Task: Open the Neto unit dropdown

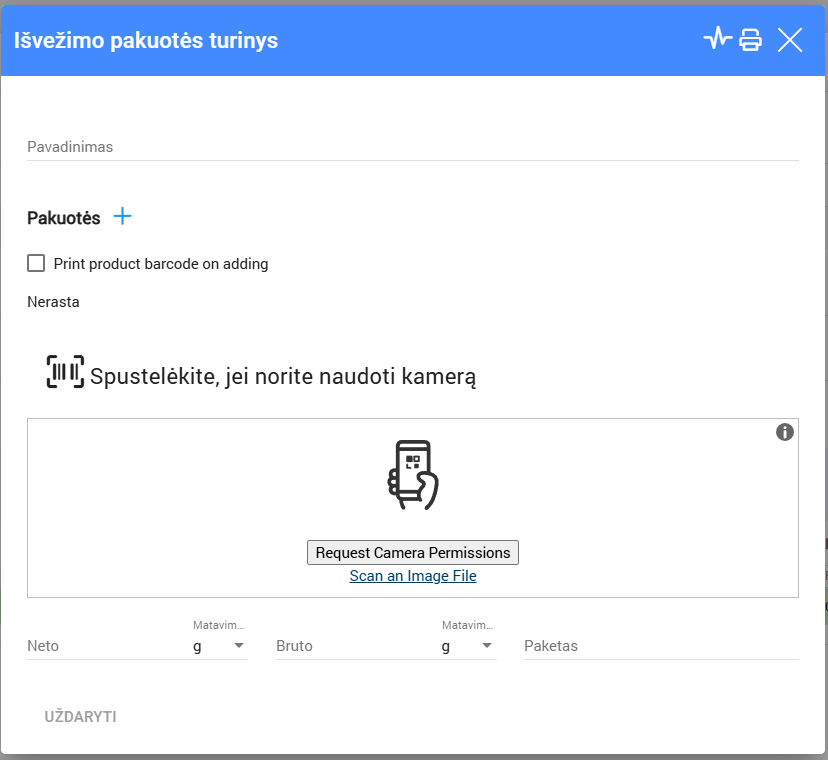Action: click(x=219, y=646)
